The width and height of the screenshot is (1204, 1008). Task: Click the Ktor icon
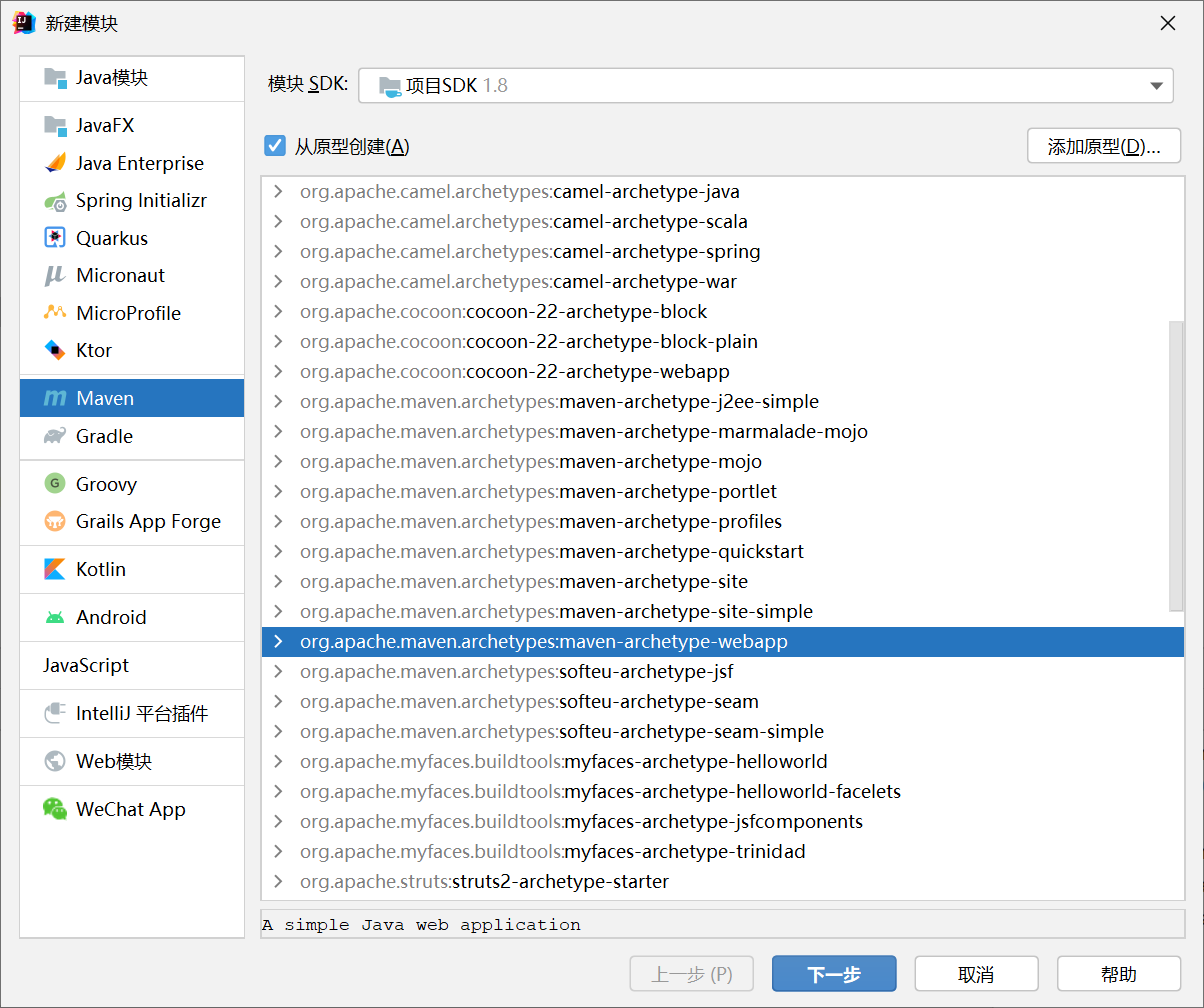coord(55,350)
